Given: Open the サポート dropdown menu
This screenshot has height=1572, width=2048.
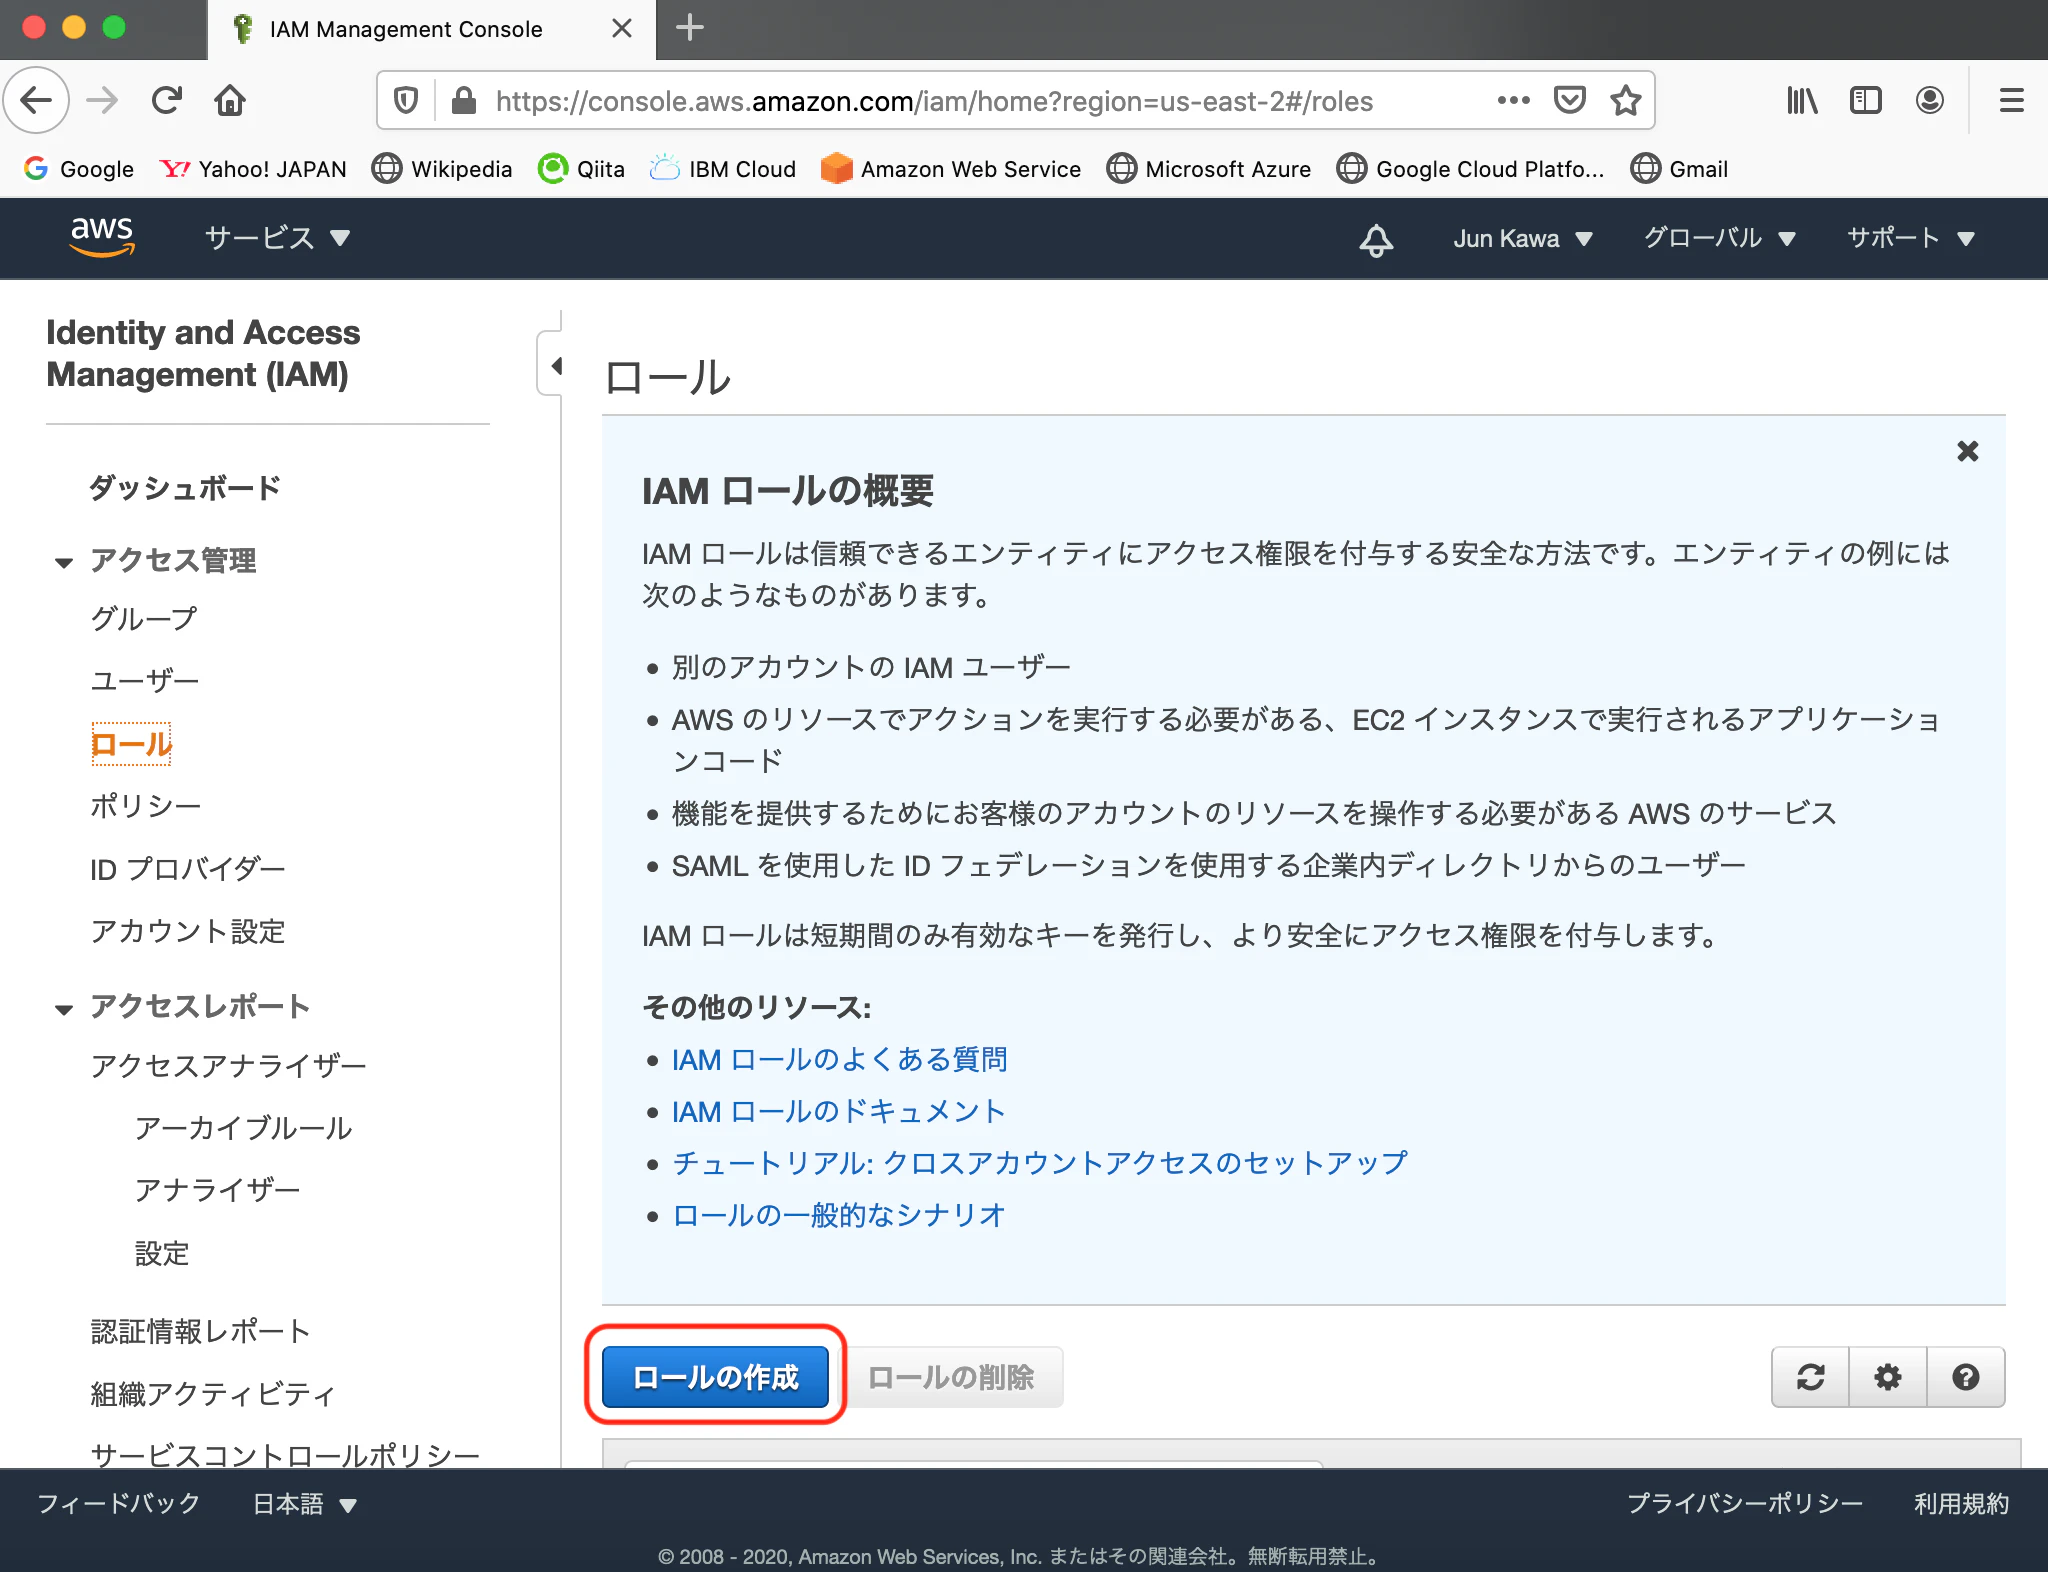Looking at the screenshot, I should tap(1911, 238).
